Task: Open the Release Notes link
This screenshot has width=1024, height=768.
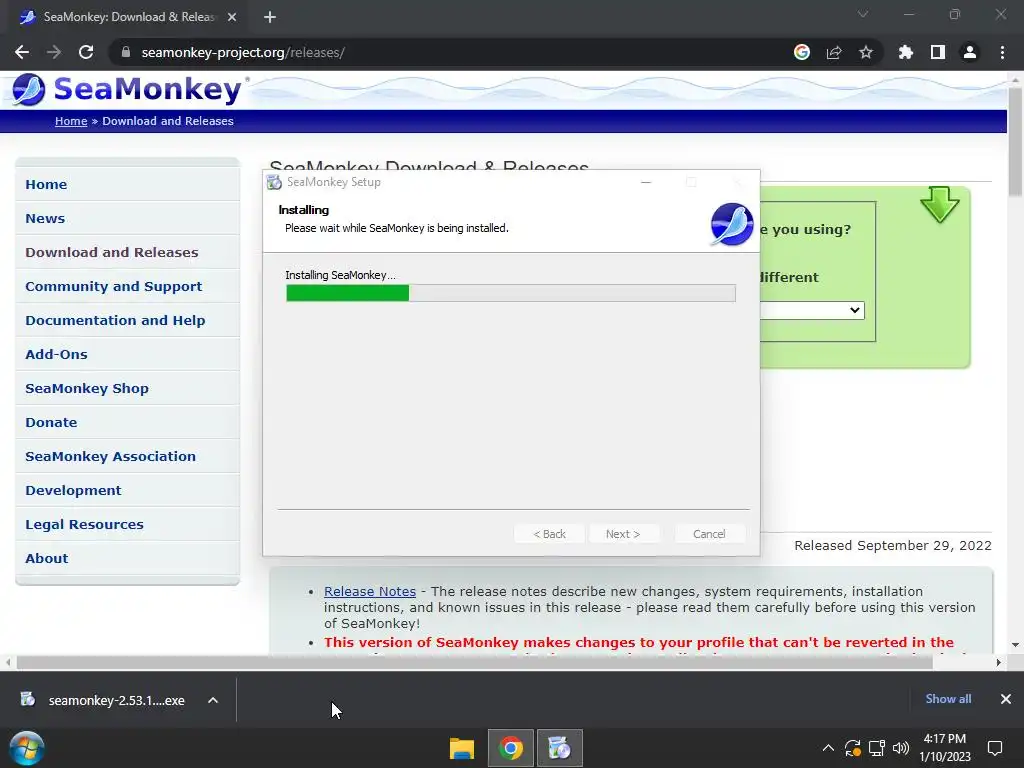Action: coord(370,591)
